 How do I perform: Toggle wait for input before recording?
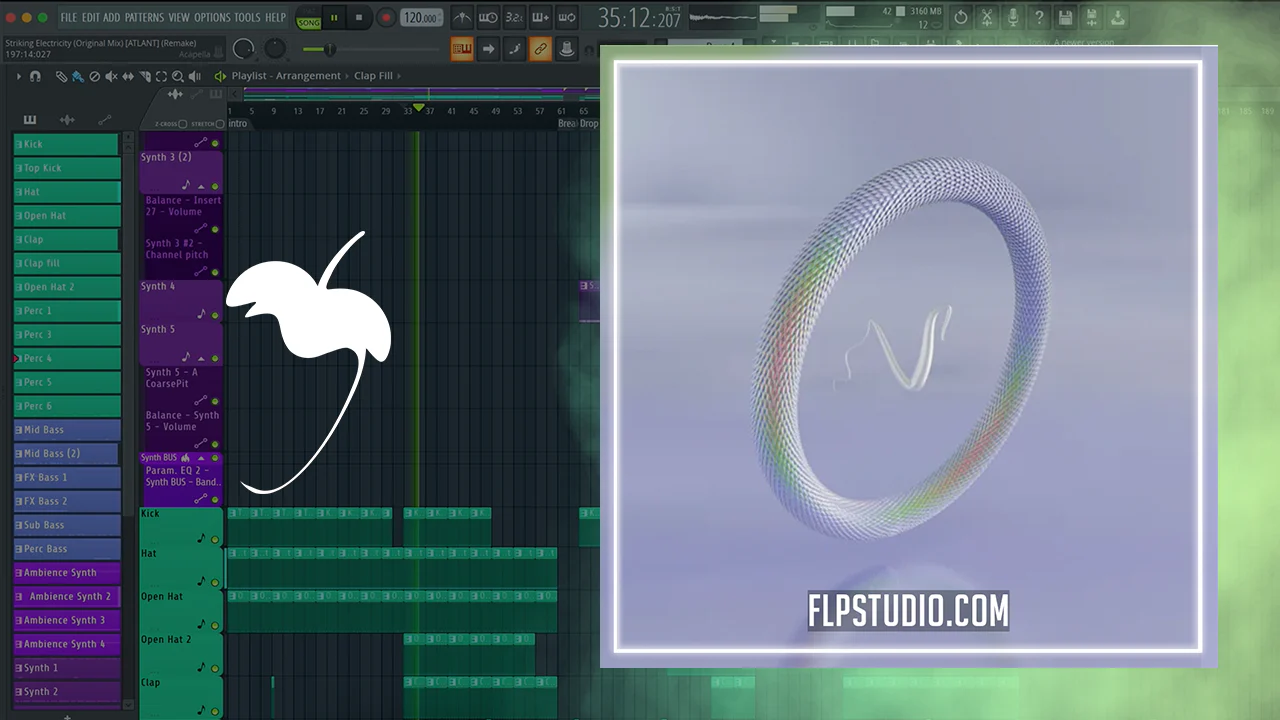click(488, 18)
